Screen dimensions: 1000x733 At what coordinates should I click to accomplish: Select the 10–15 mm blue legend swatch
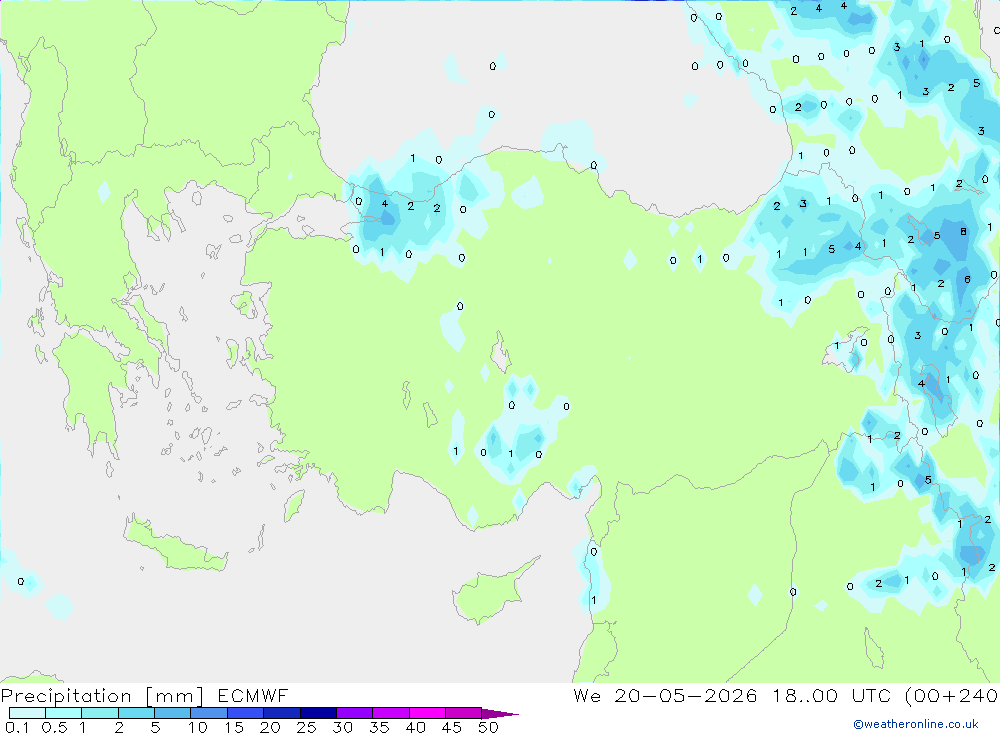click(x=209, y=713)
